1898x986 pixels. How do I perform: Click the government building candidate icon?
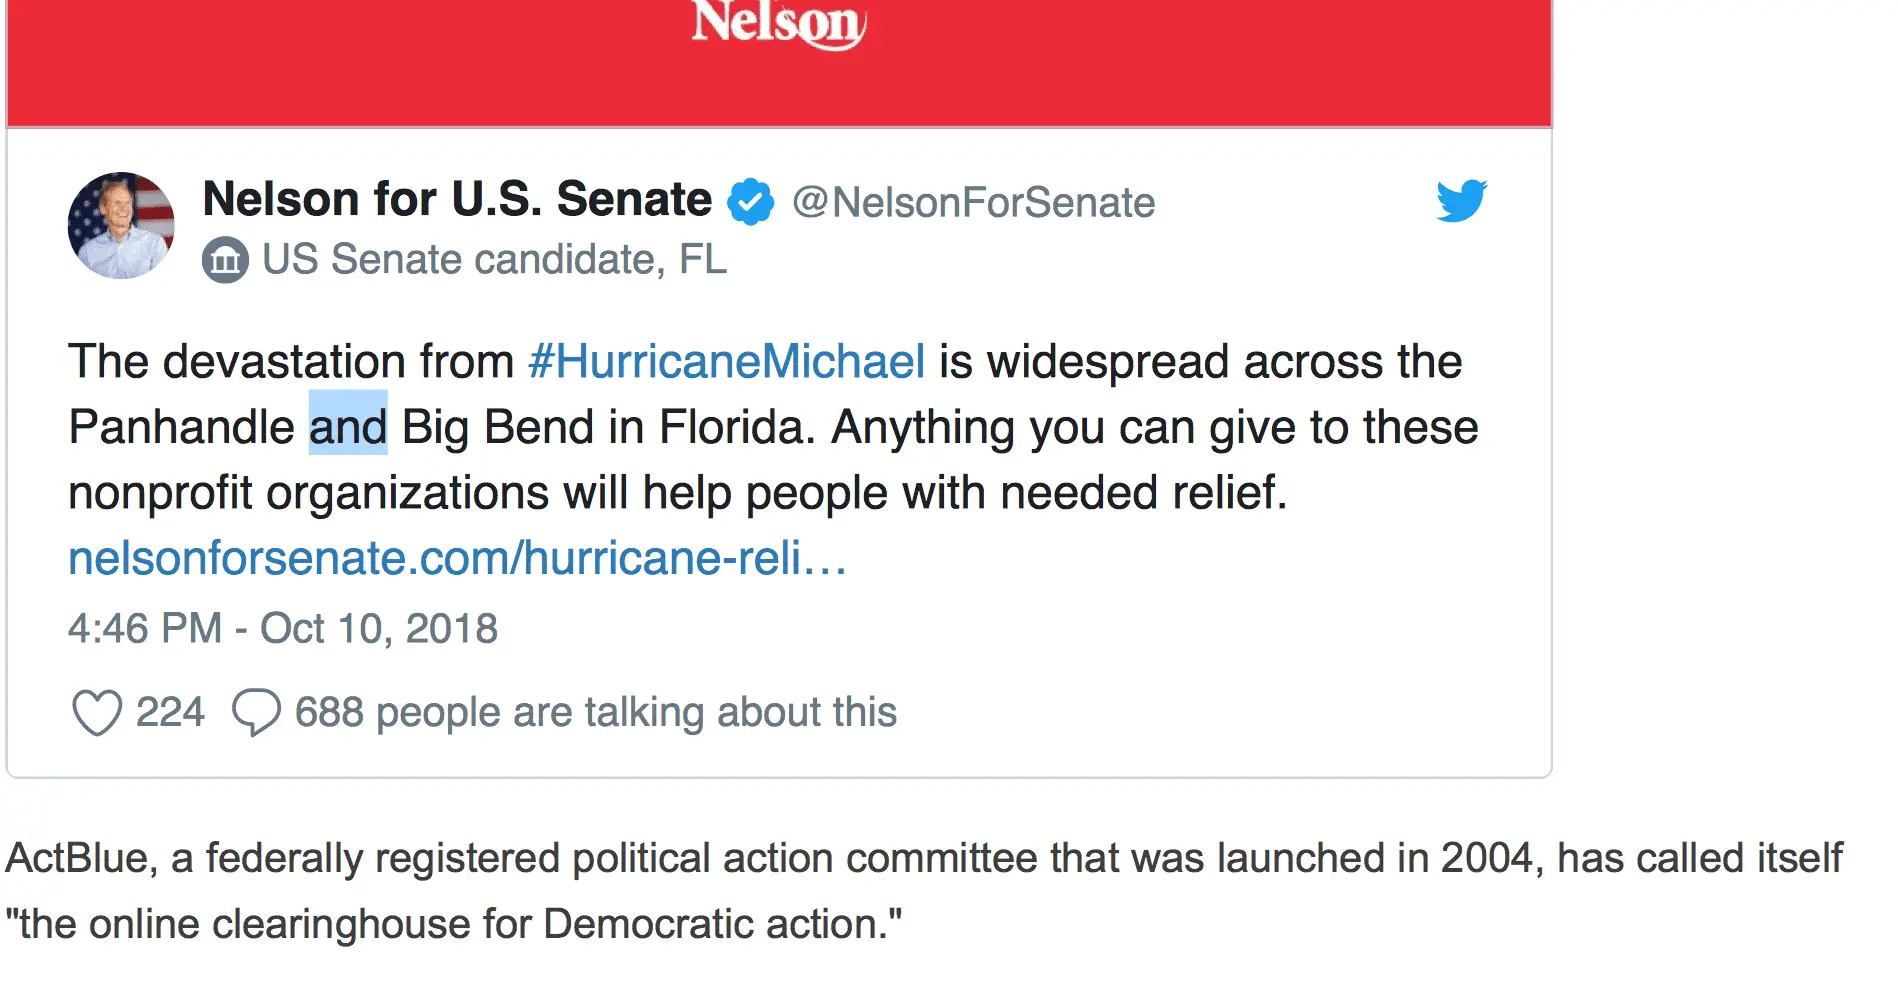coord(225,261)
